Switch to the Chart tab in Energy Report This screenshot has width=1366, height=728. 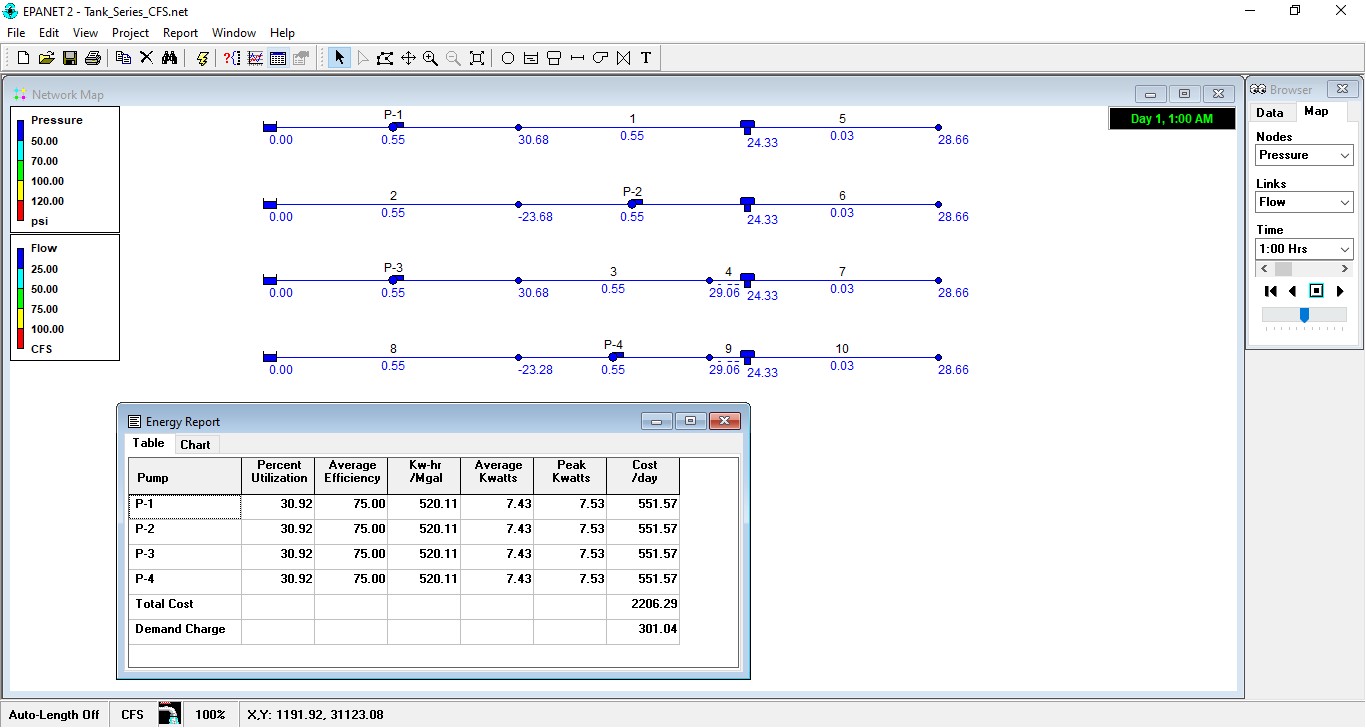(196, 444)
